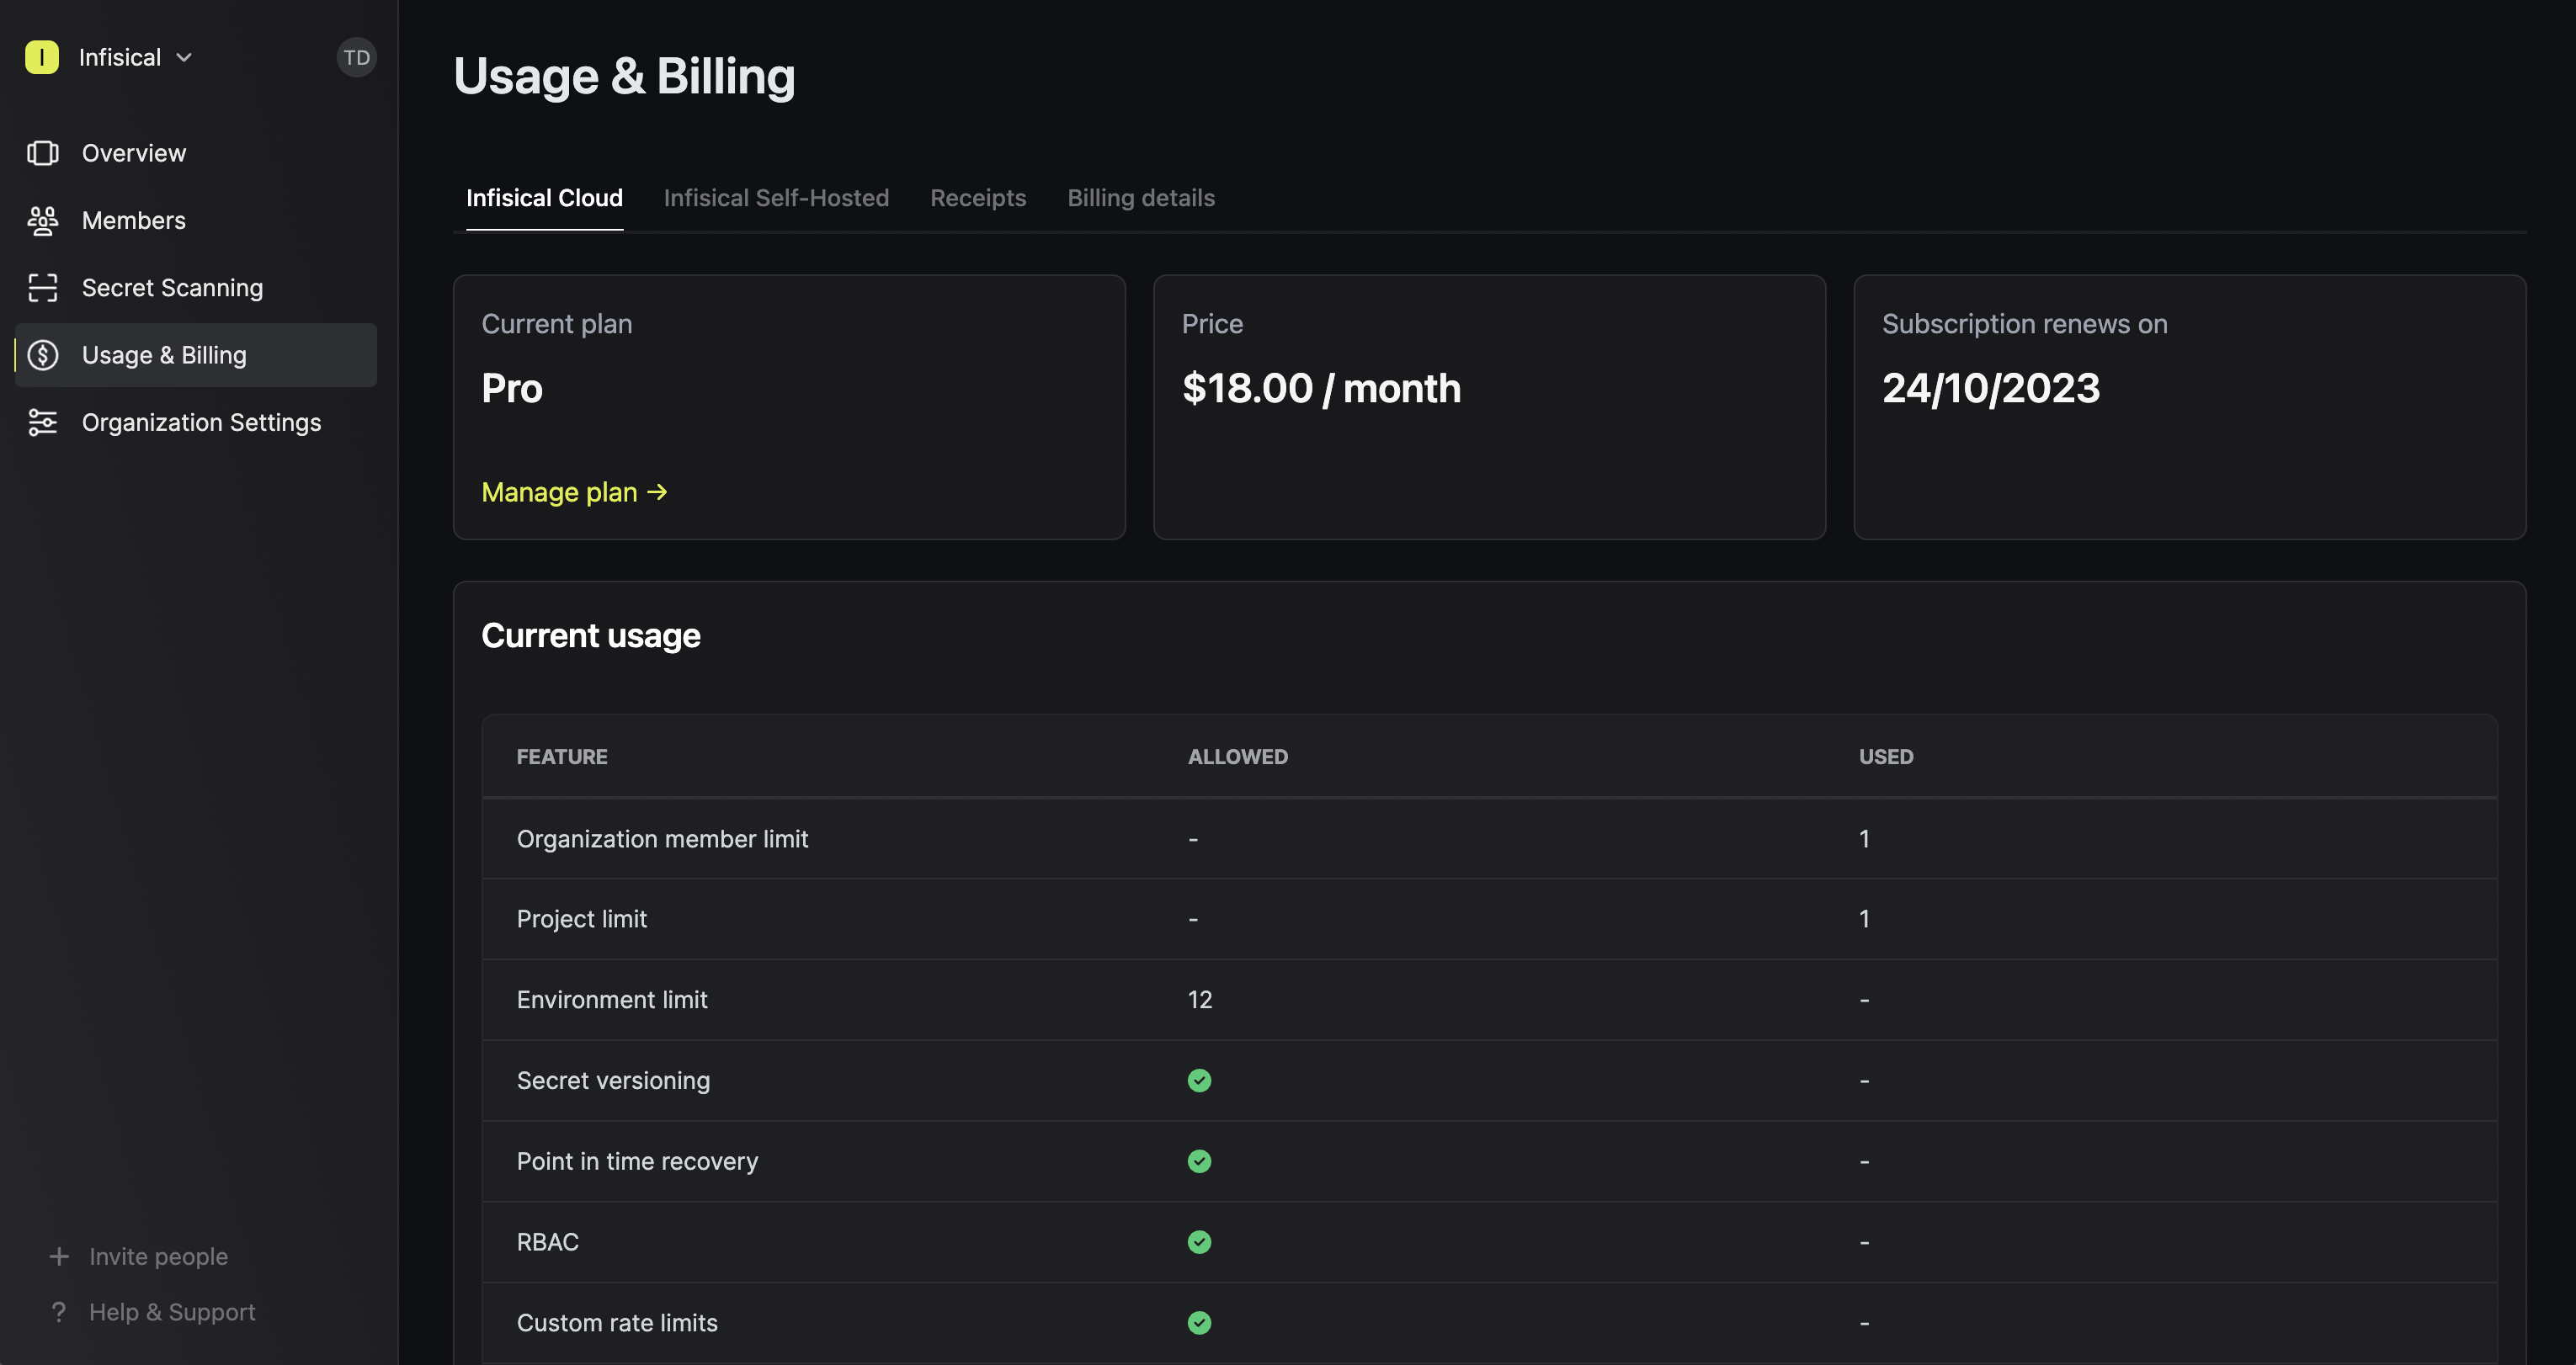Click green check for Secret versioning

[1199, 1081]
